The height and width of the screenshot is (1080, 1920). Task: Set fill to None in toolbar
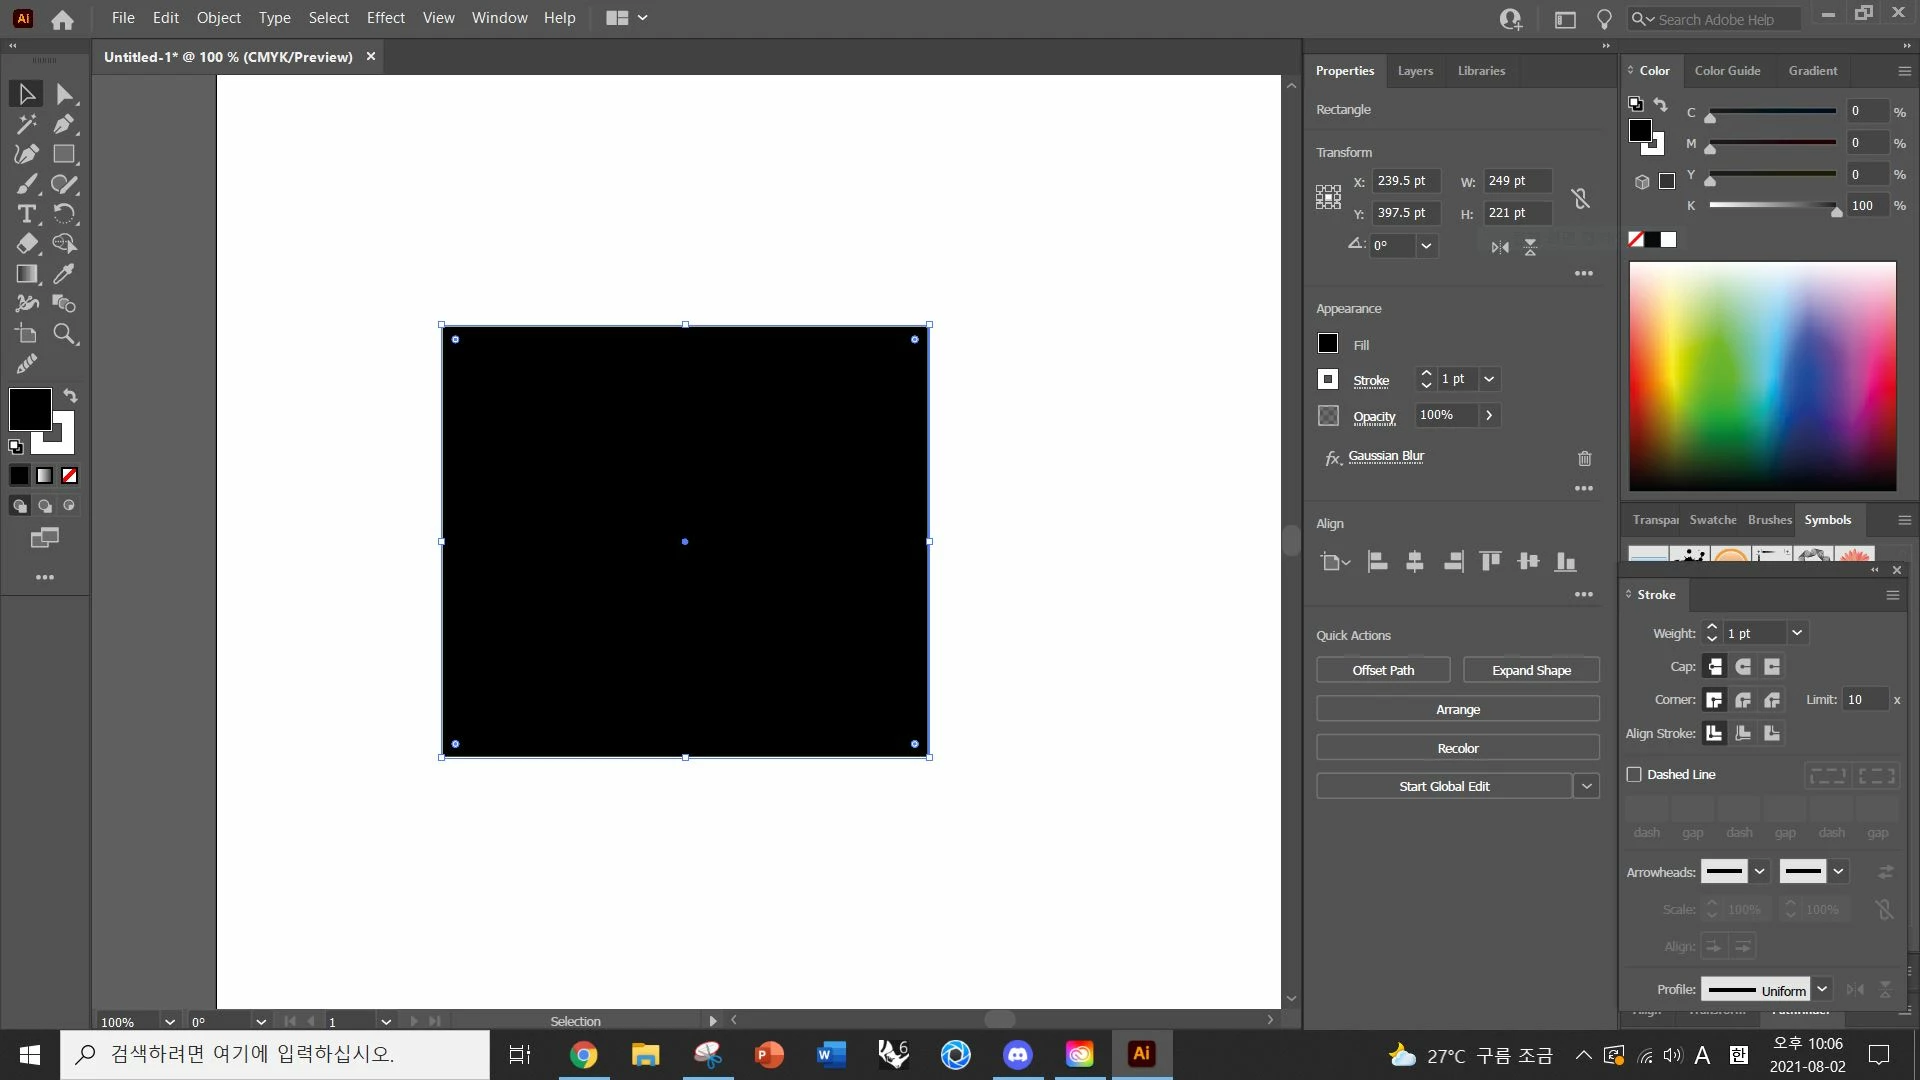coord(70,476)
